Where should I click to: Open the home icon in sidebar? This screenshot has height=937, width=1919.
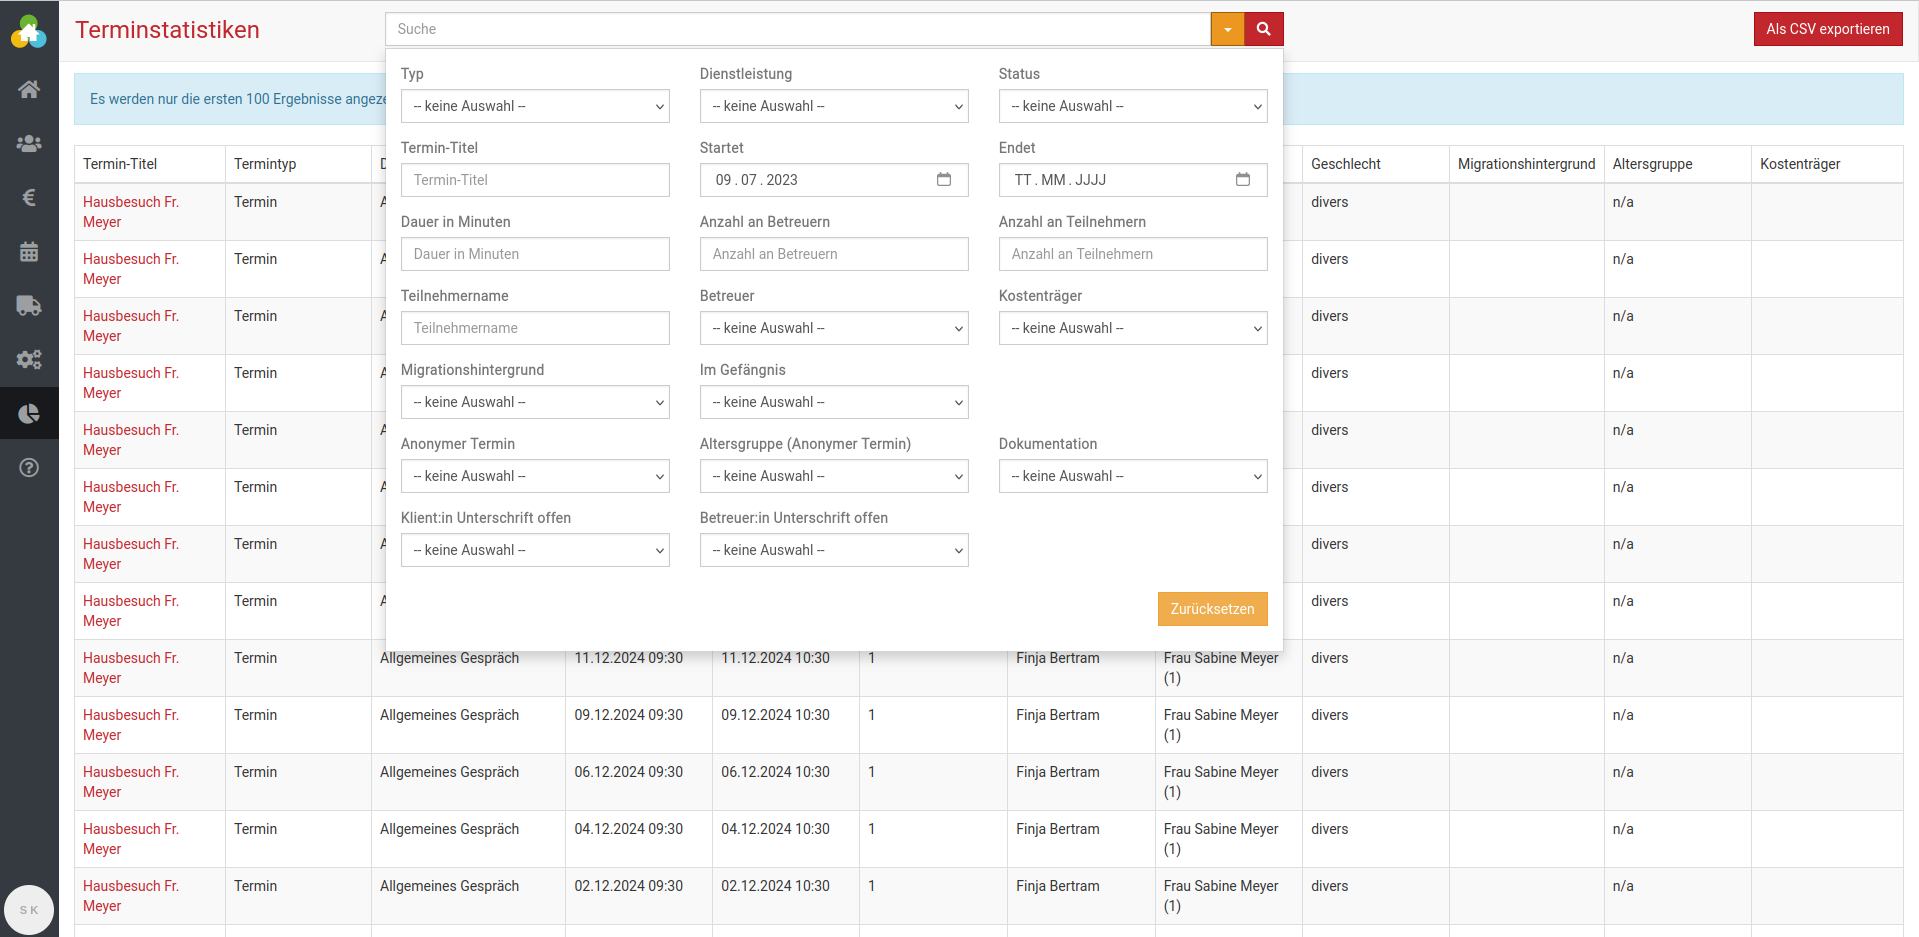[x=29, y=90]
